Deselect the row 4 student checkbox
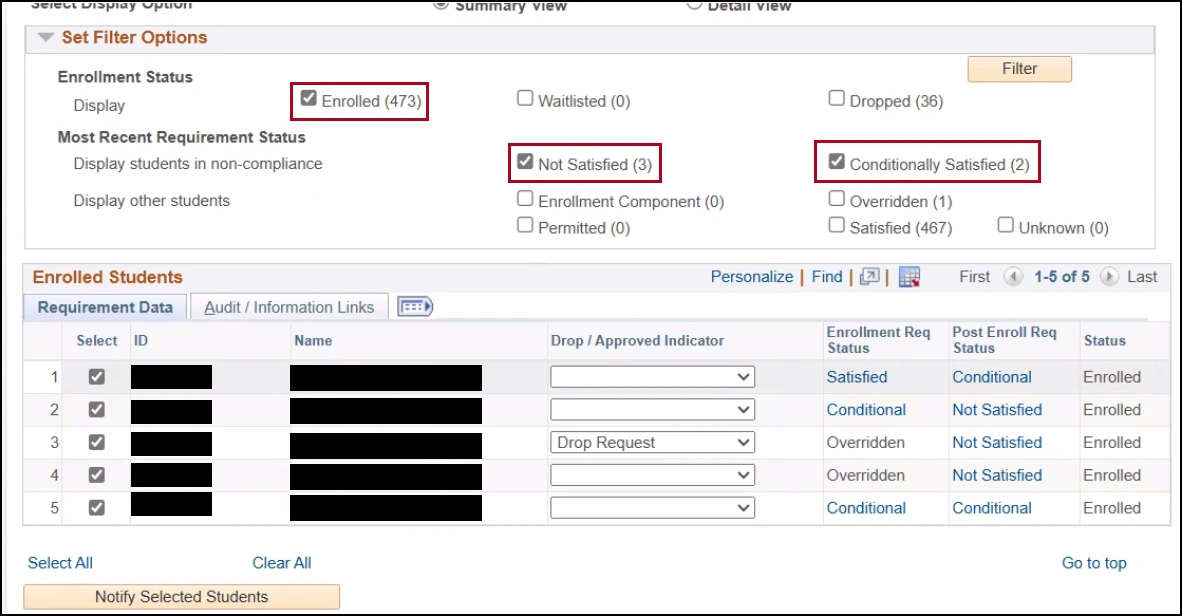This screenshot has height=616, width=1182. (x=96, y=475)
